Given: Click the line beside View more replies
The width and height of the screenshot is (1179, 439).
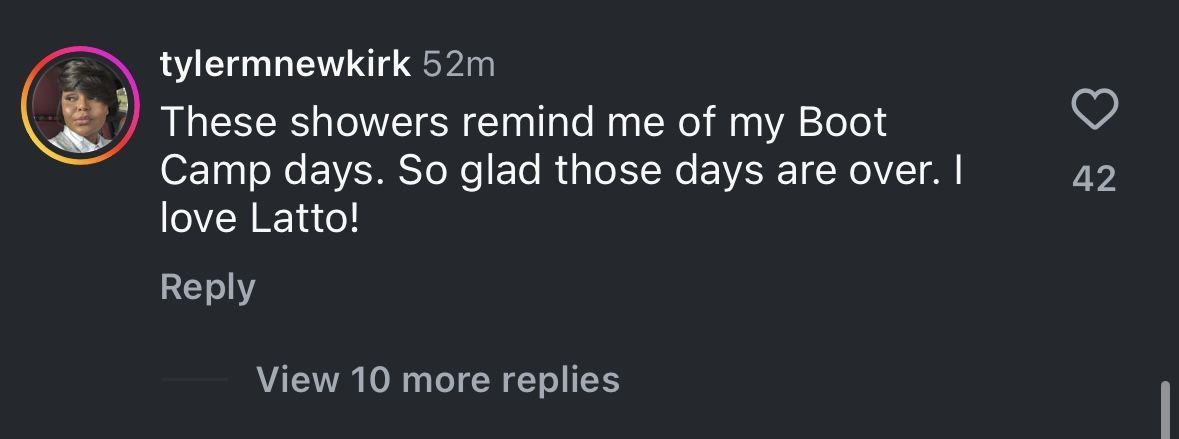Looking at the screenshot, I should 194,380.
